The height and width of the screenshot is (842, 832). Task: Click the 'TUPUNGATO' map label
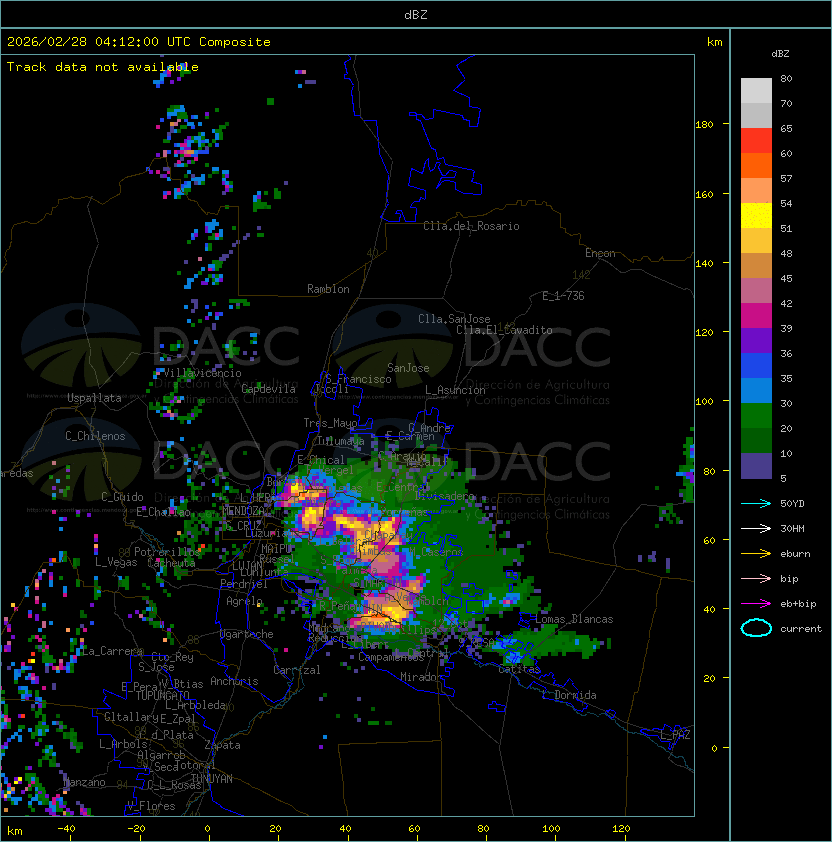point(163,696)
